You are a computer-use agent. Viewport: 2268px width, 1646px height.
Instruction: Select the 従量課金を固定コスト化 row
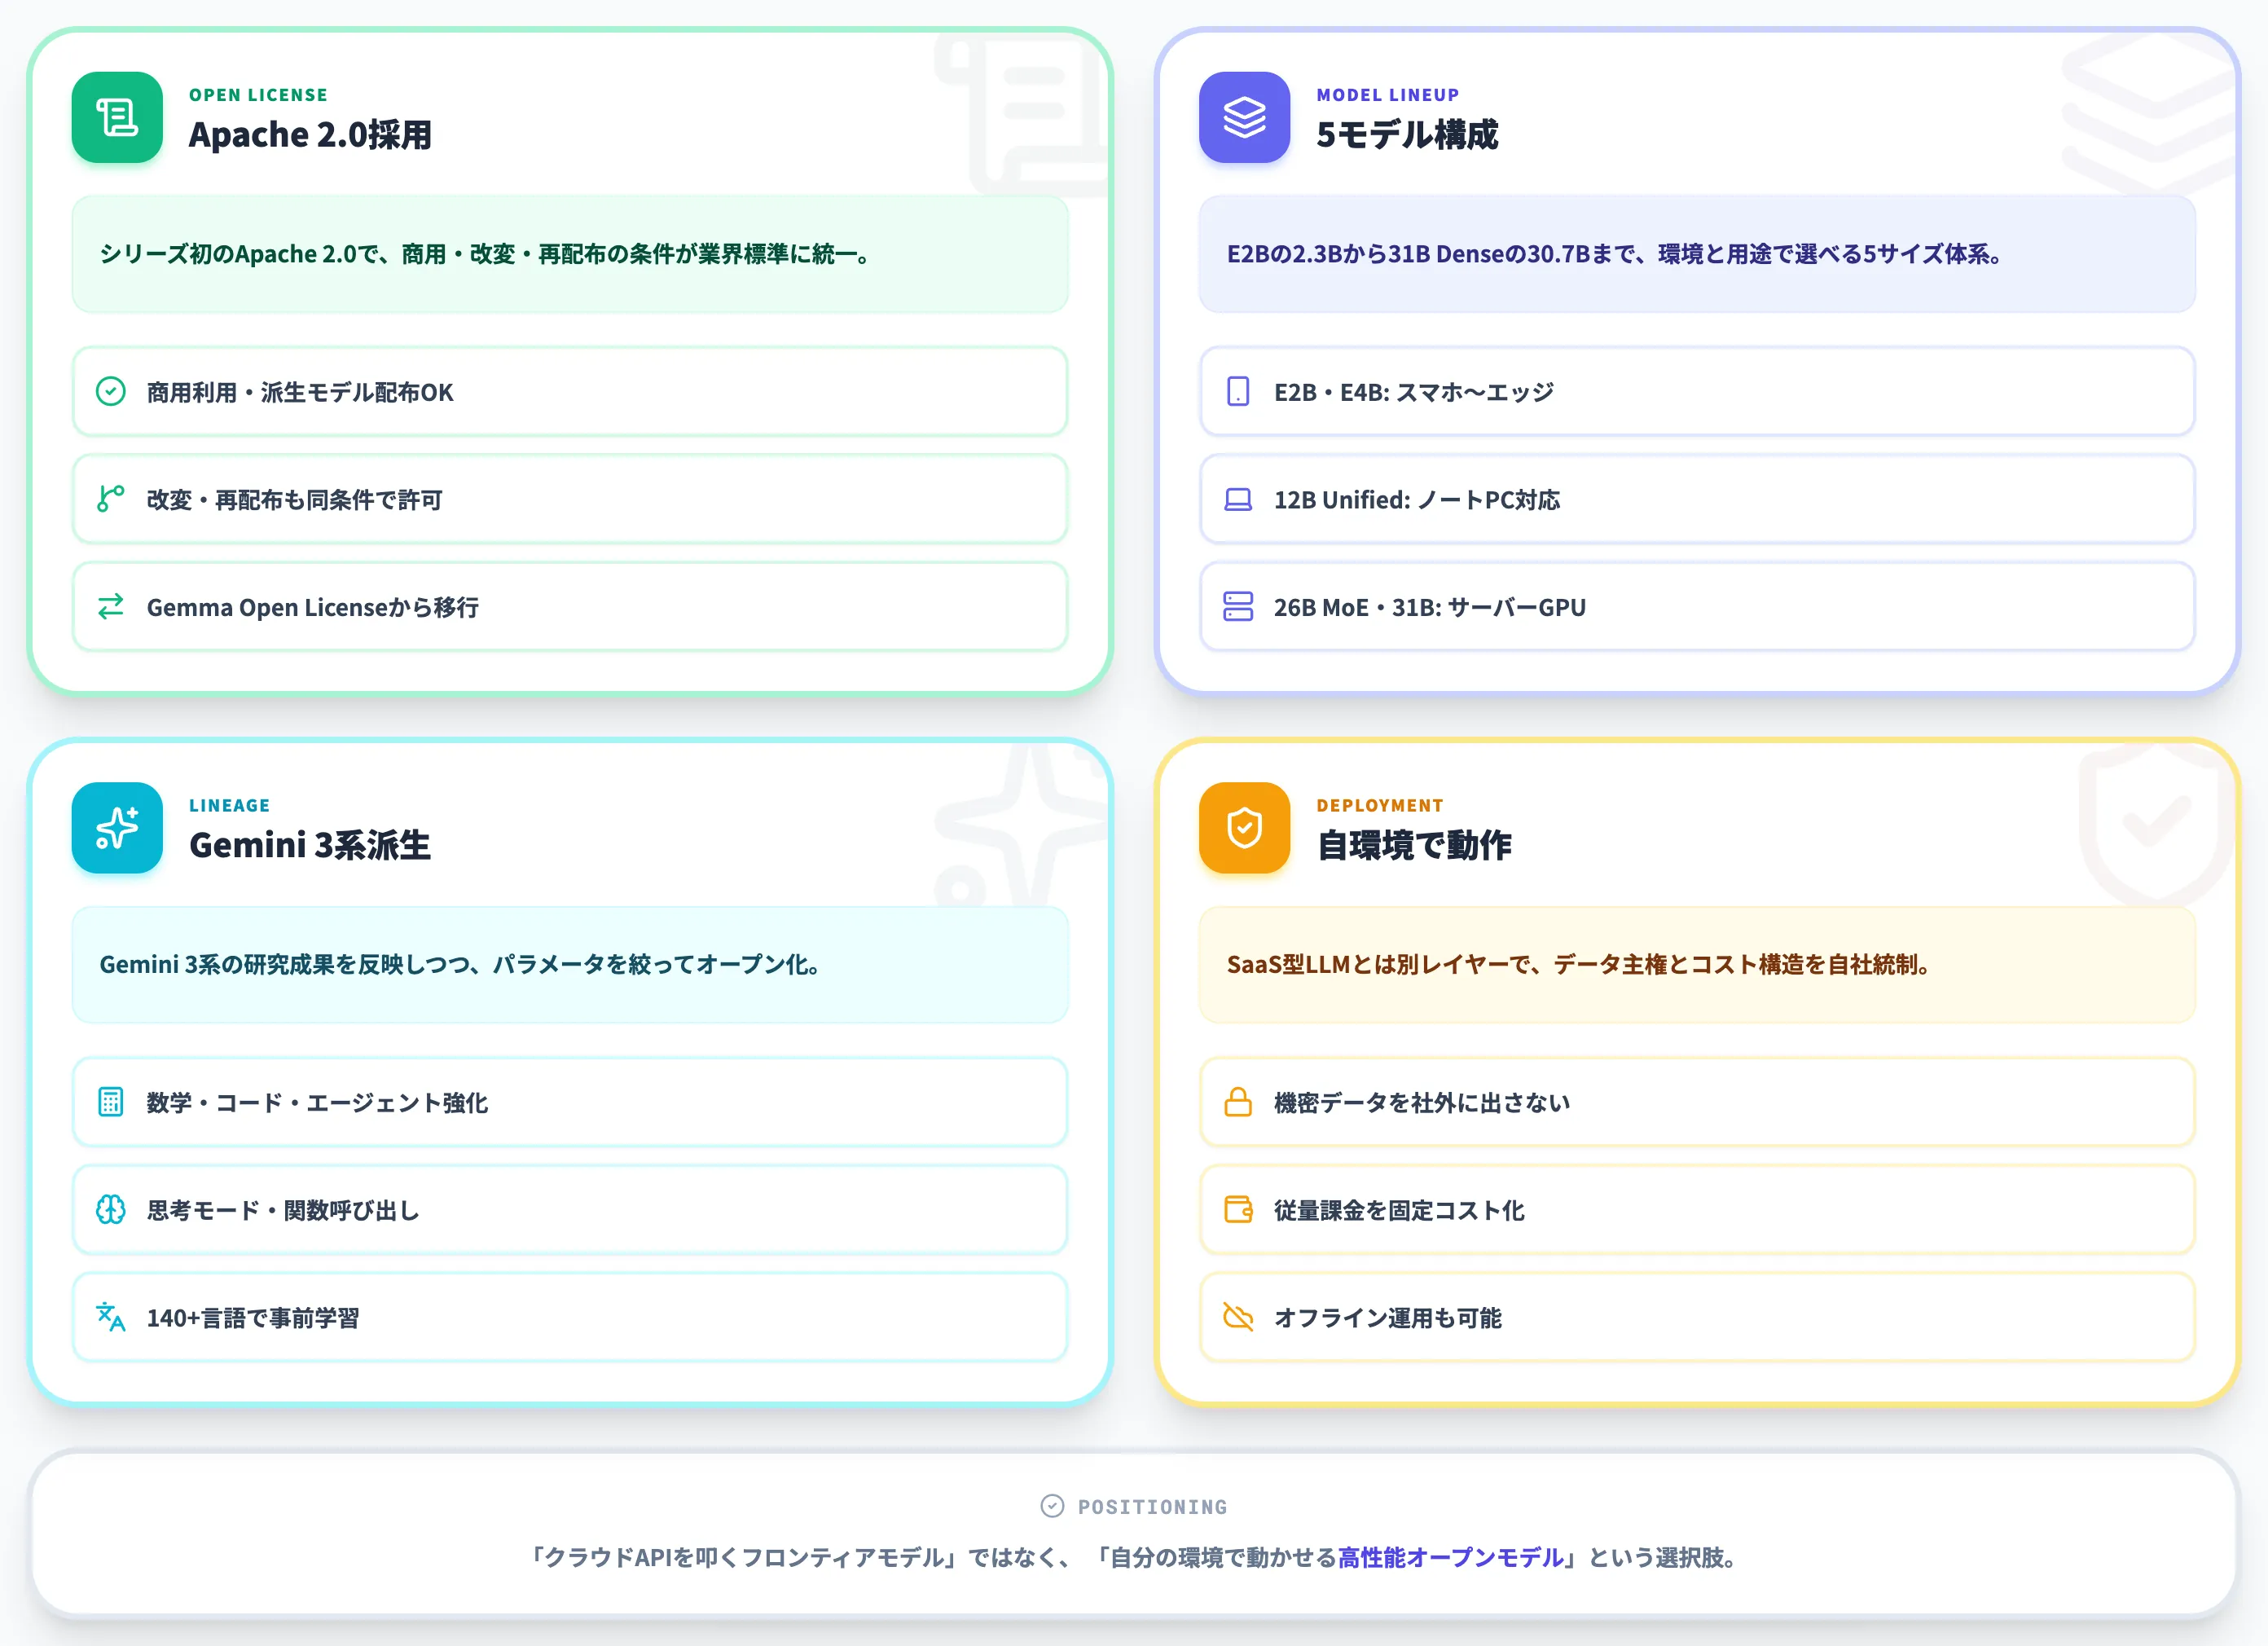(x=1697, y=1210)
